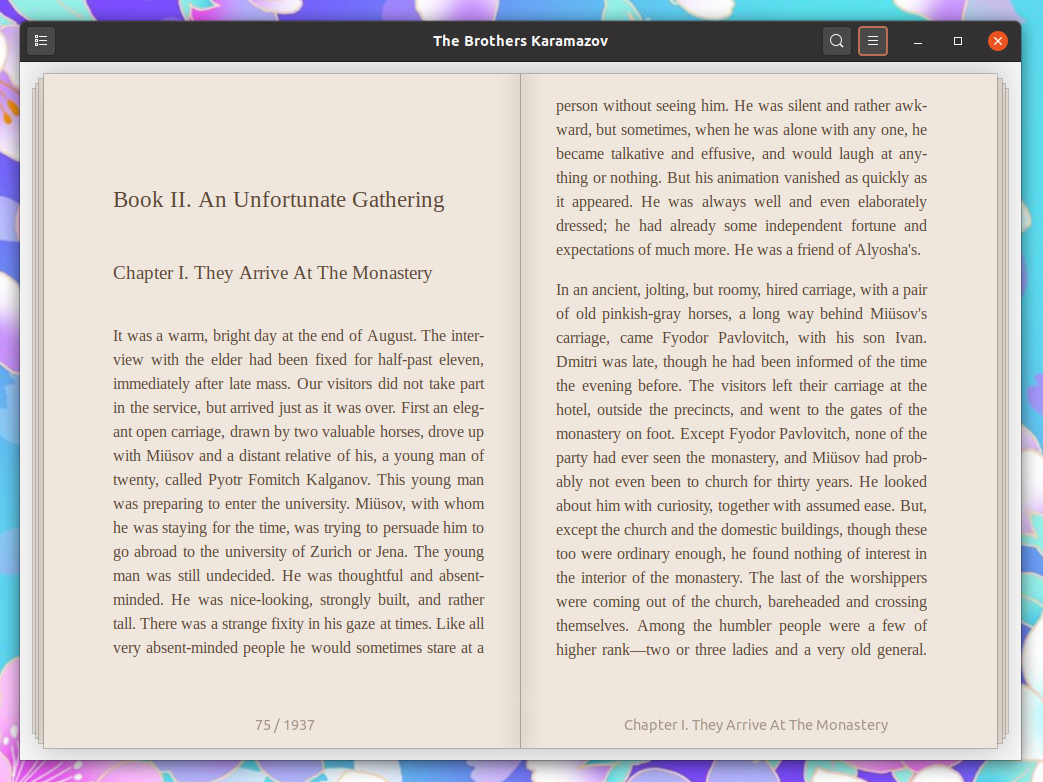Minimize the Foliate reader window

pos(917,41)
